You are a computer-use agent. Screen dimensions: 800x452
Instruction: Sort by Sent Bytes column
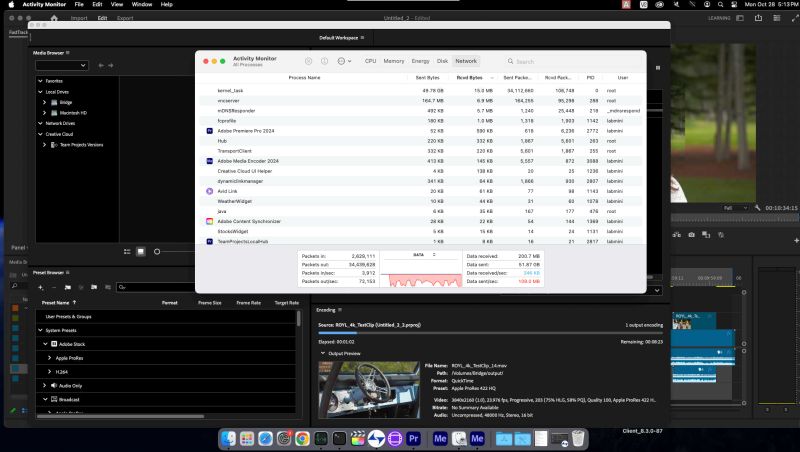tap(428, 78)
